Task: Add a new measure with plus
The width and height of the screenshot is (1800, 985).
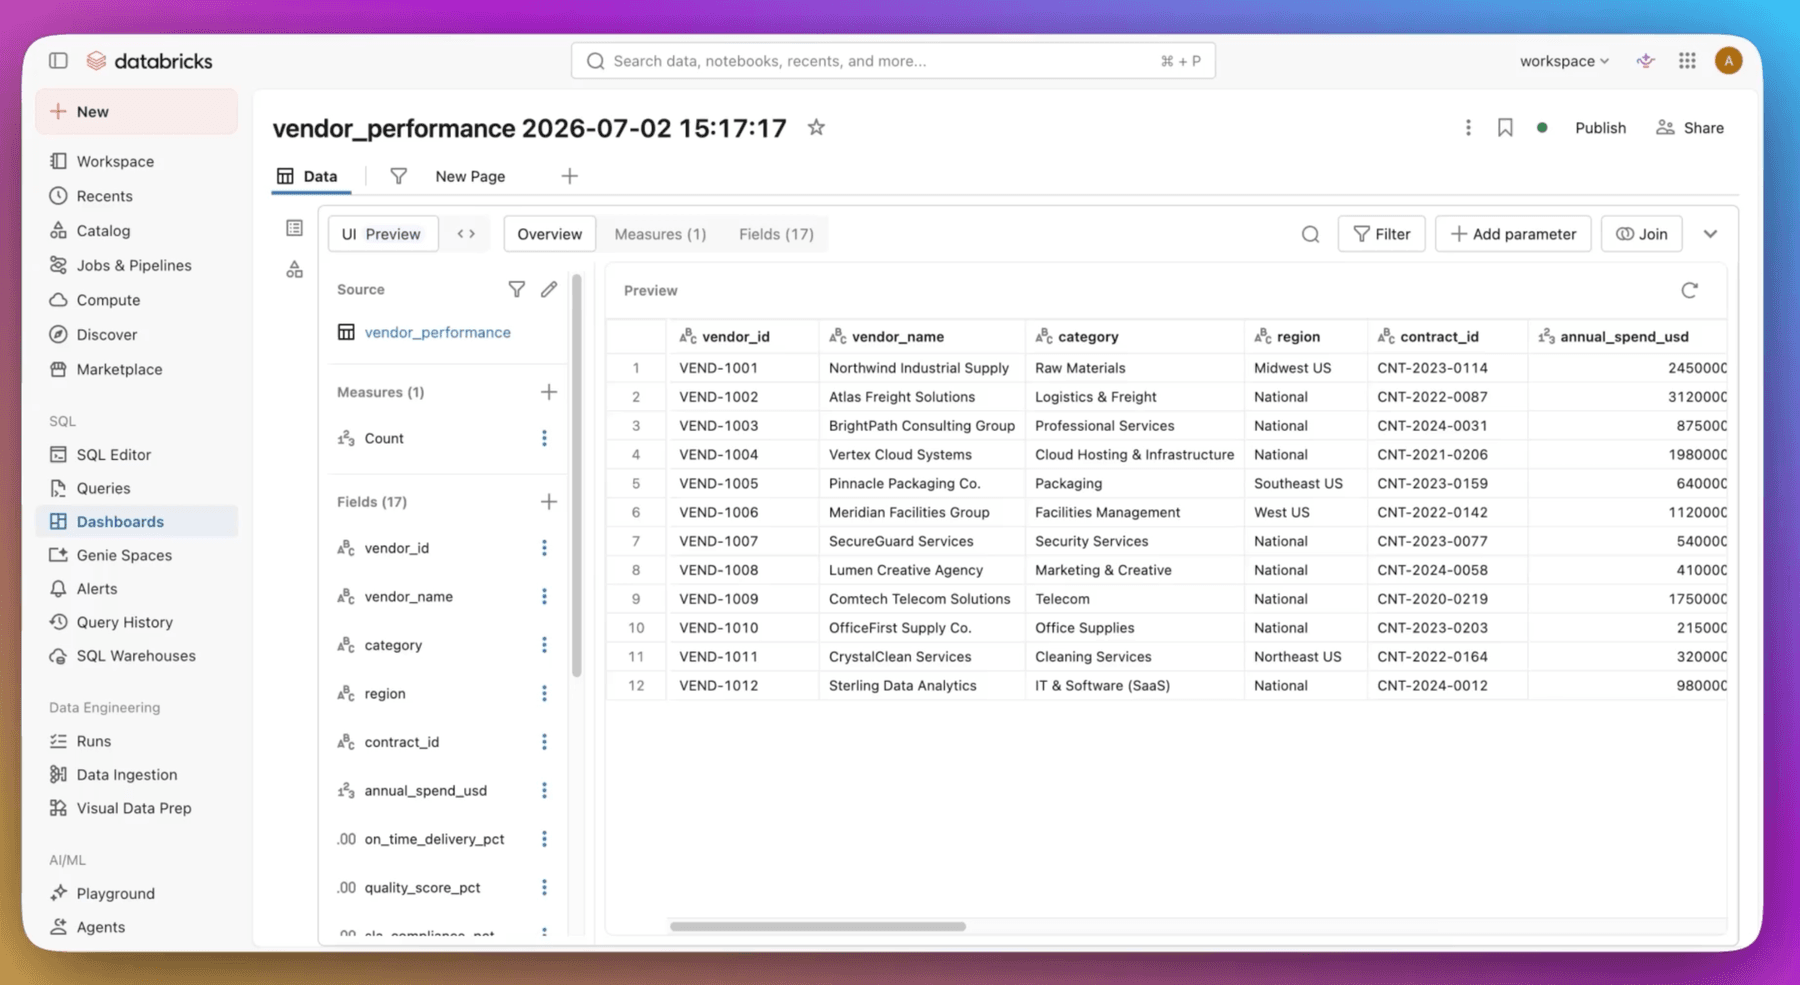Action: tap(548, 392)
